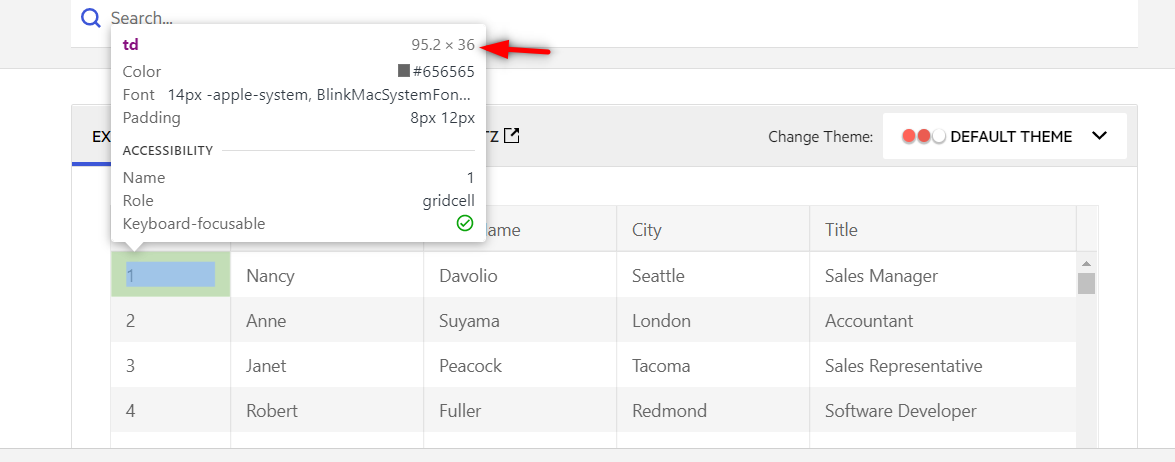
Task: Click the external link icon on the tab
Action: tap(511, 135)
